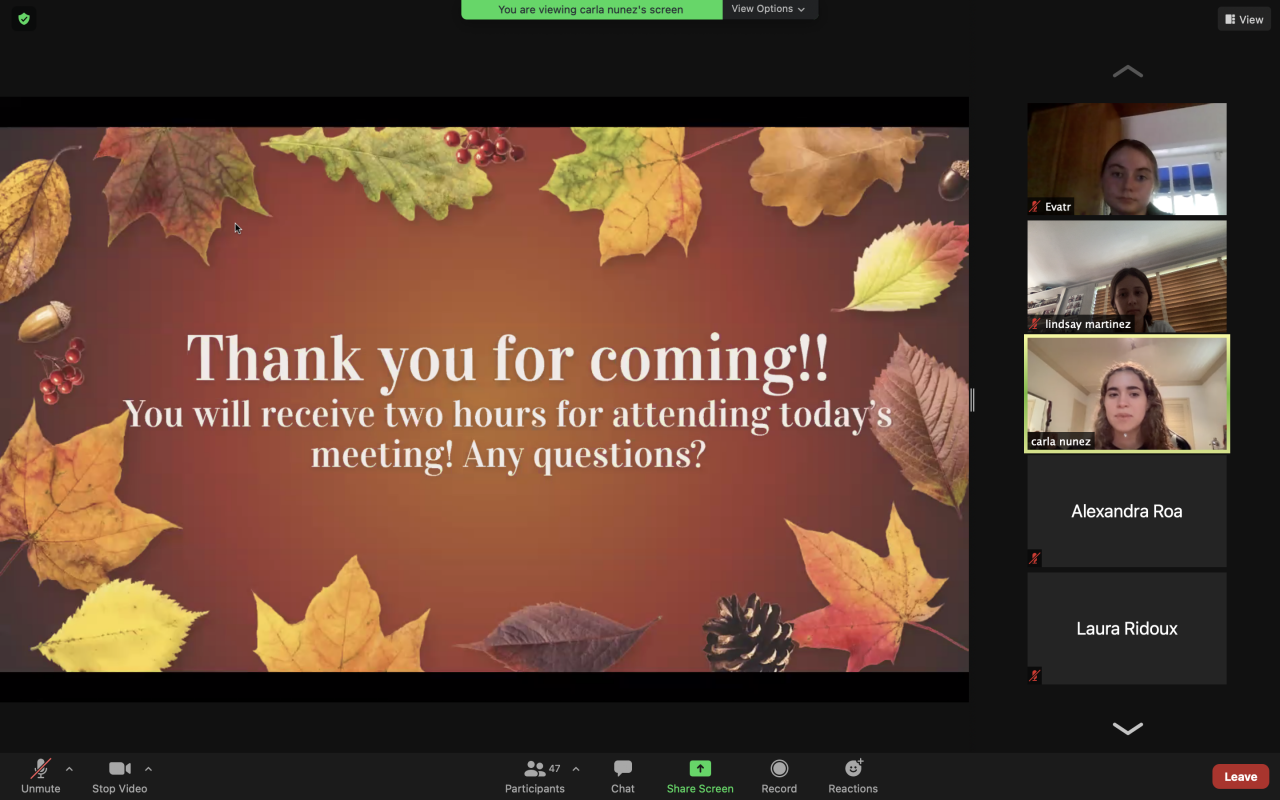Show previous participants with the up chevron
1280x800 pixels.
1127,71
